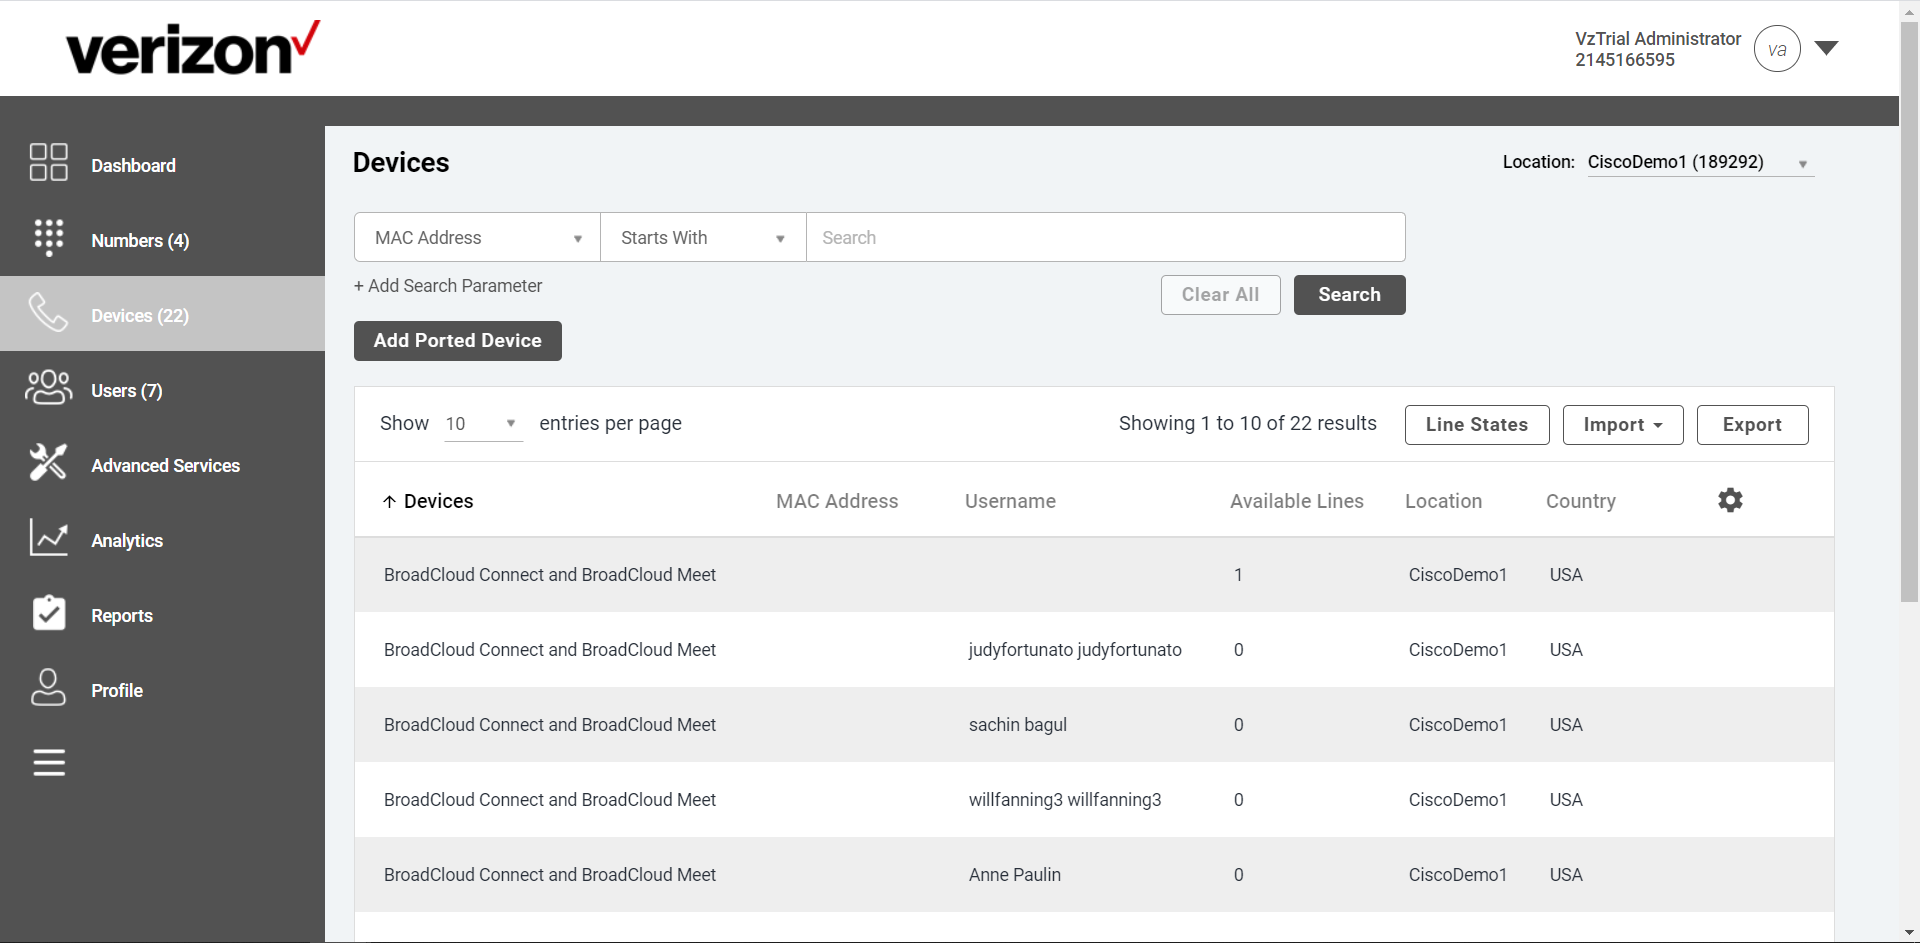Select the Dashboard grid icon

(x=48, y=162)
